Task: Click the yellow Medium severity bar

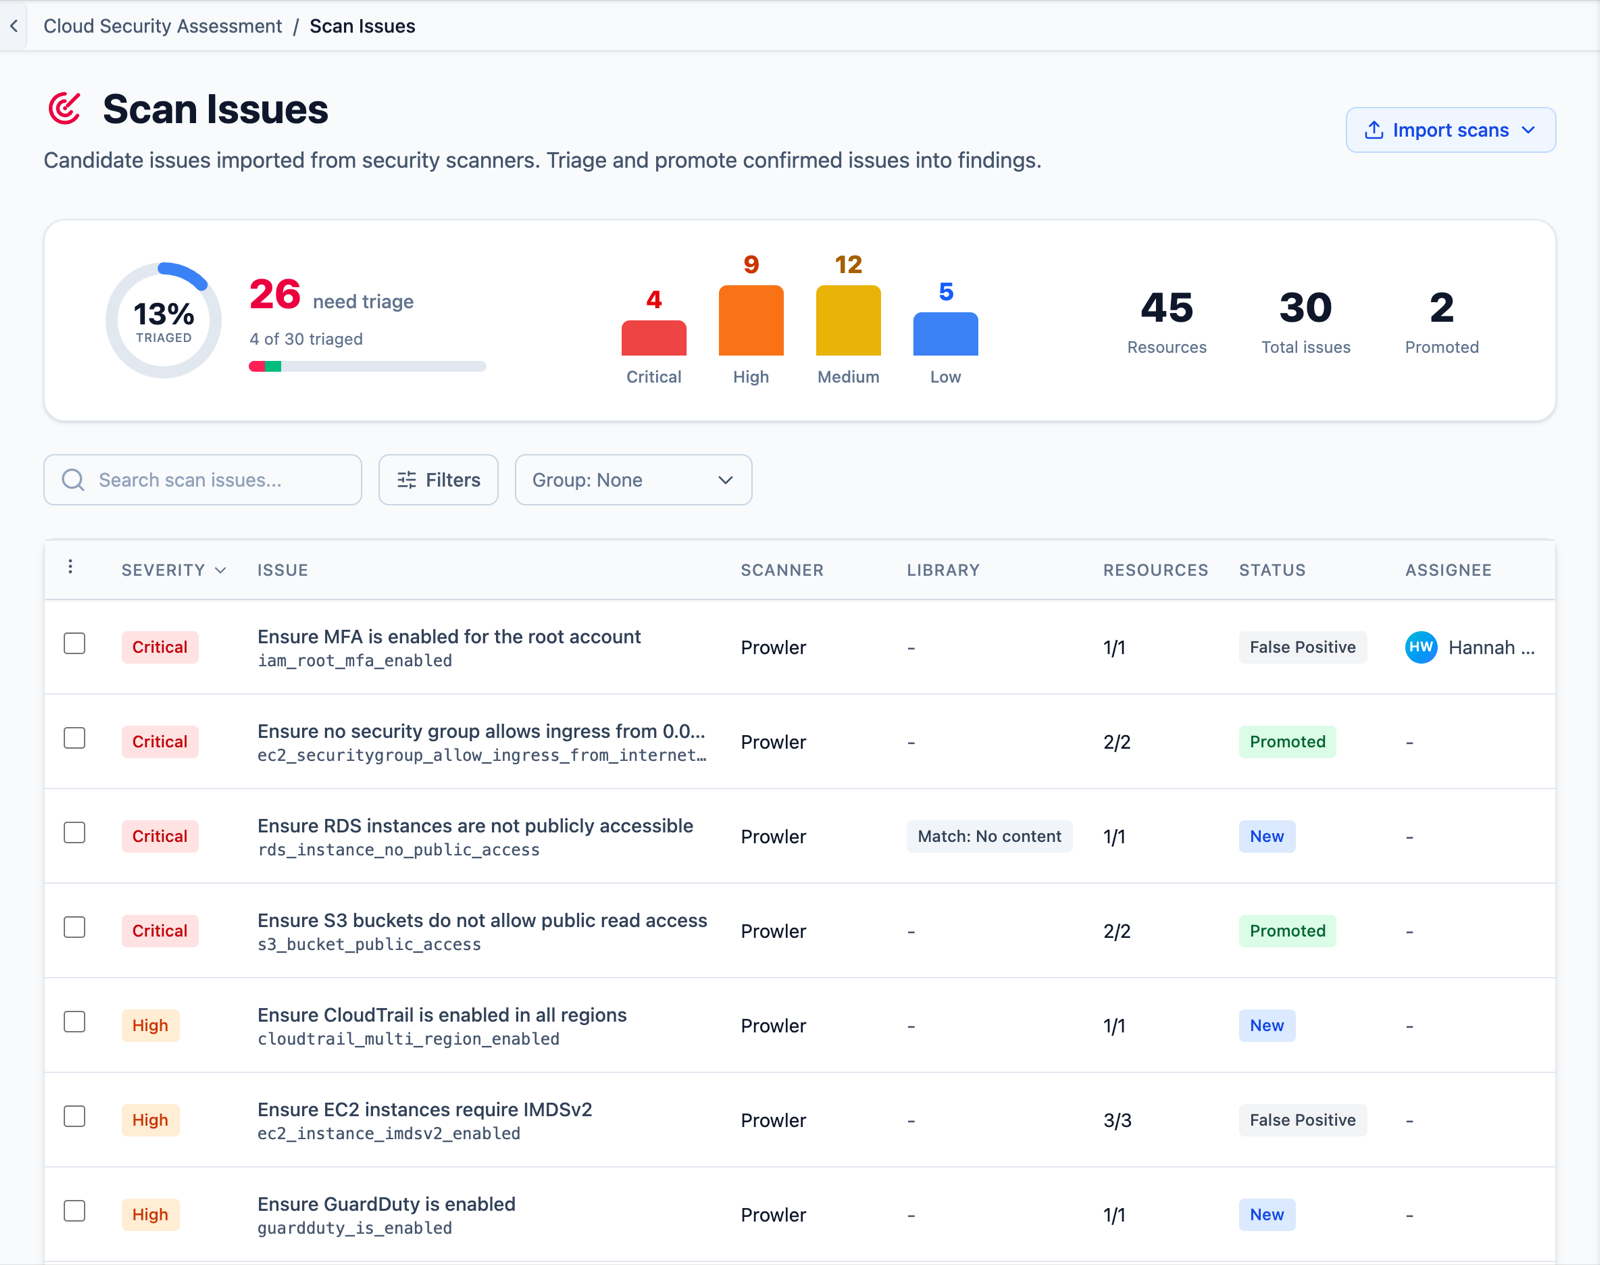Action: (848, 320)
